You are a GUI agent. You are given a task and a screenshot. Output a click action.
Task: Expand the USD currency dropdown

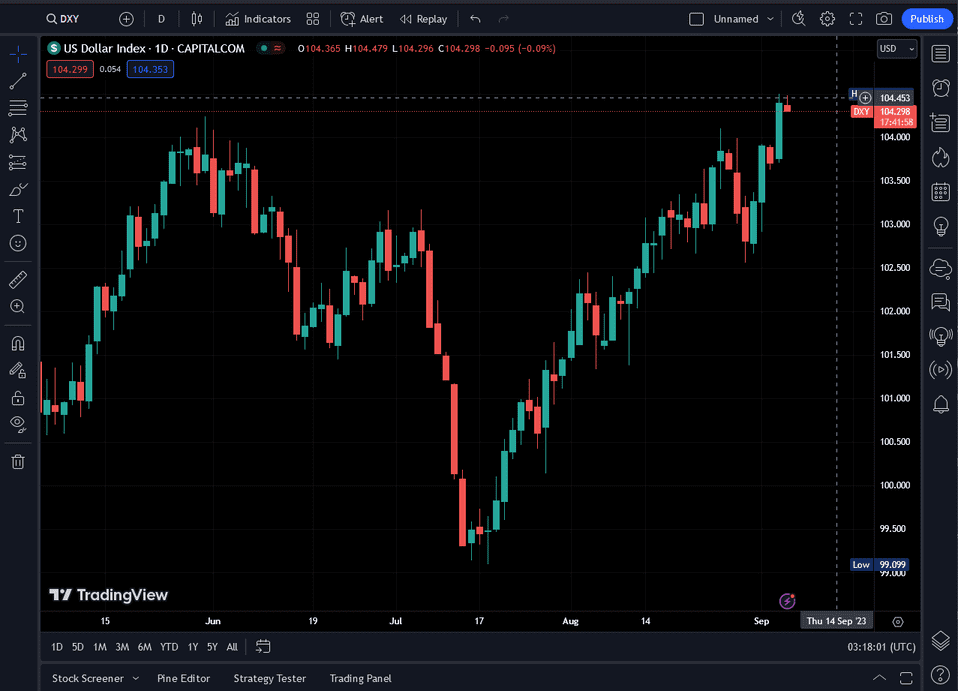click(x=896, y=48)
